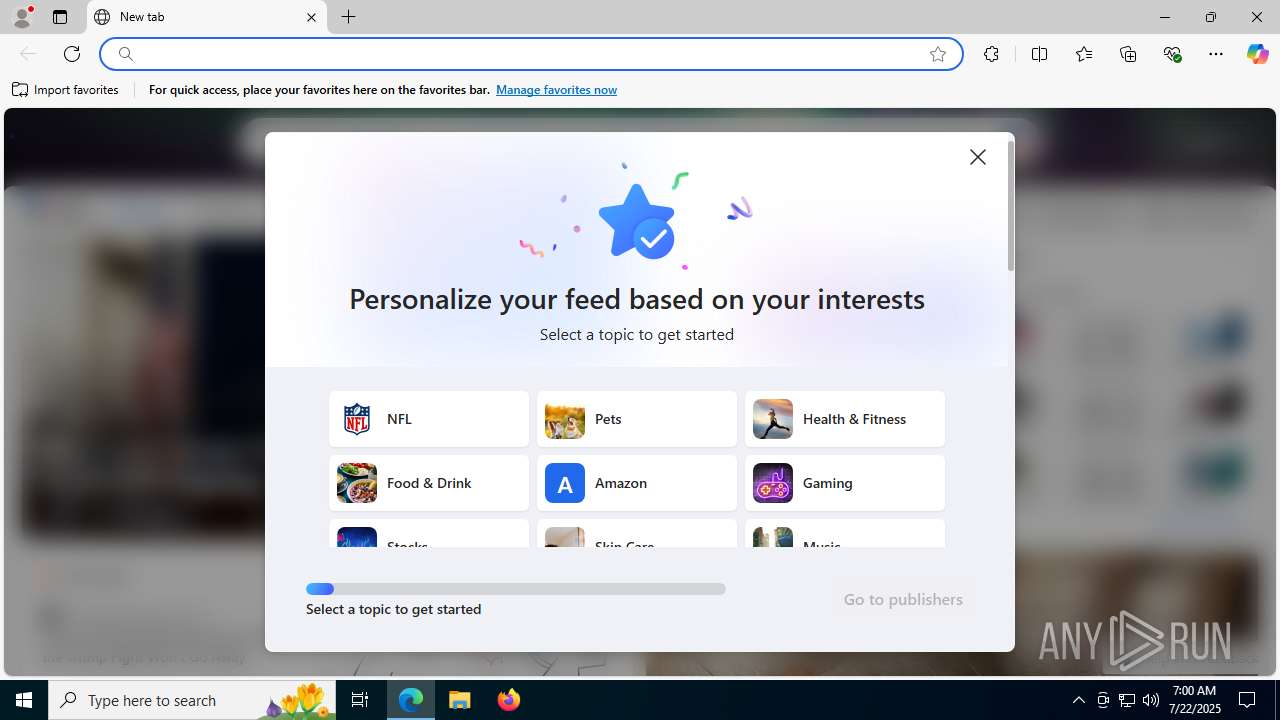The image size is (1280, 720).
Task: Open File Explorer from taskbar
Action: [460, 700]
